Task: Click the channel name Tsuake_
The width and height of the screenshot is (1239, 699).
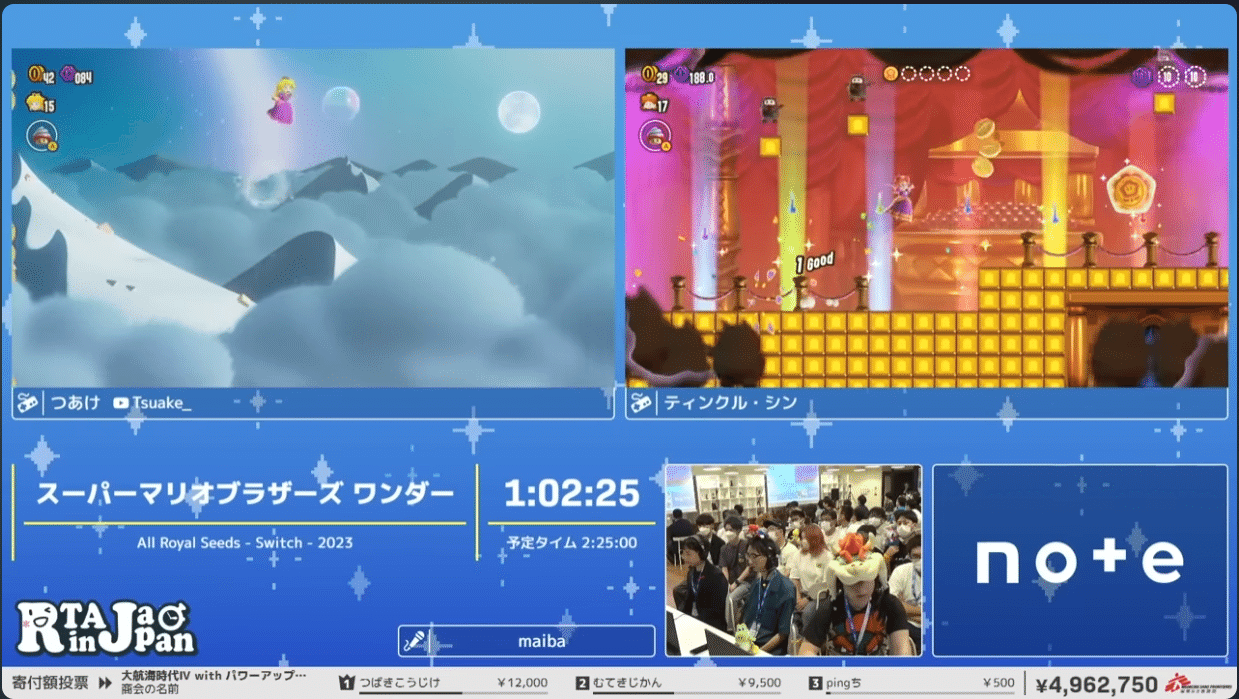Action: (x=162, y=403)
